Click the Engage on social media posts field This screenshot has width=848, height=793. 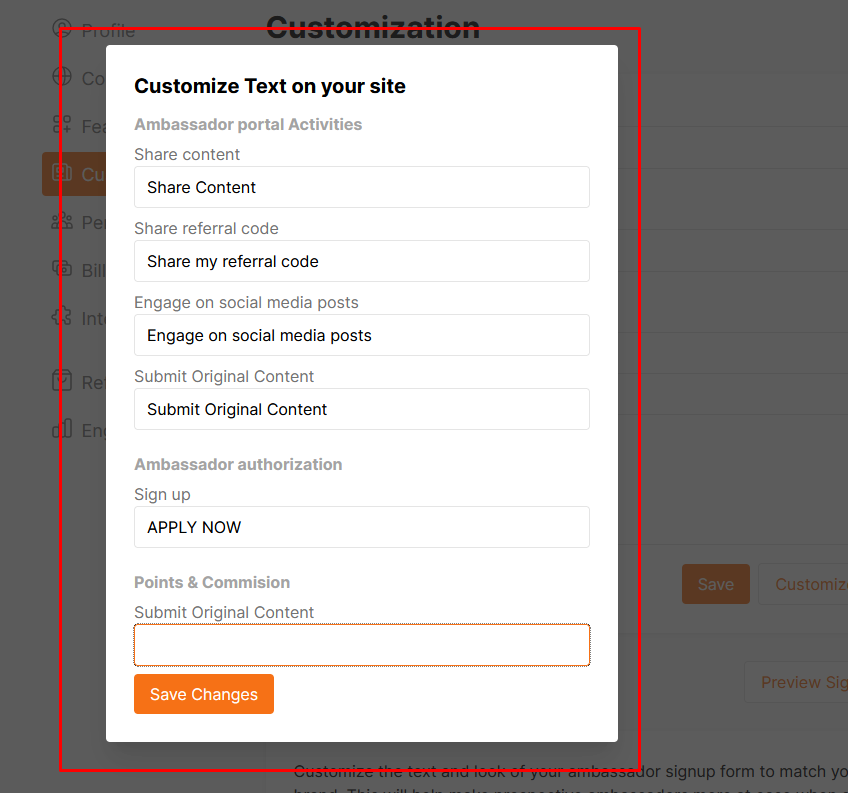coord(362,335)
